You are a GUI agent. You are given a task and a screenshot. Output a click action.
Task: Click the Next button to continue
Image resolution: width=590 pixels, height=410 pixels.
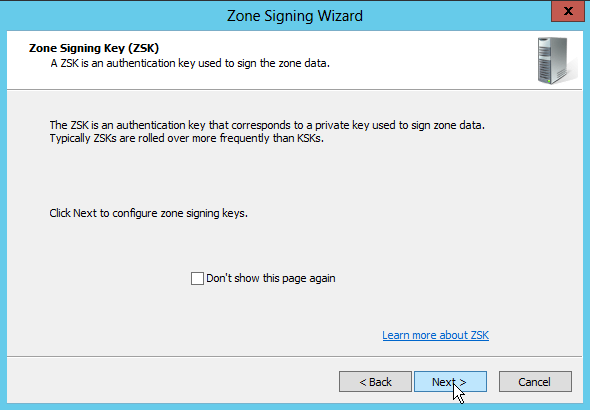coord(450,382)
